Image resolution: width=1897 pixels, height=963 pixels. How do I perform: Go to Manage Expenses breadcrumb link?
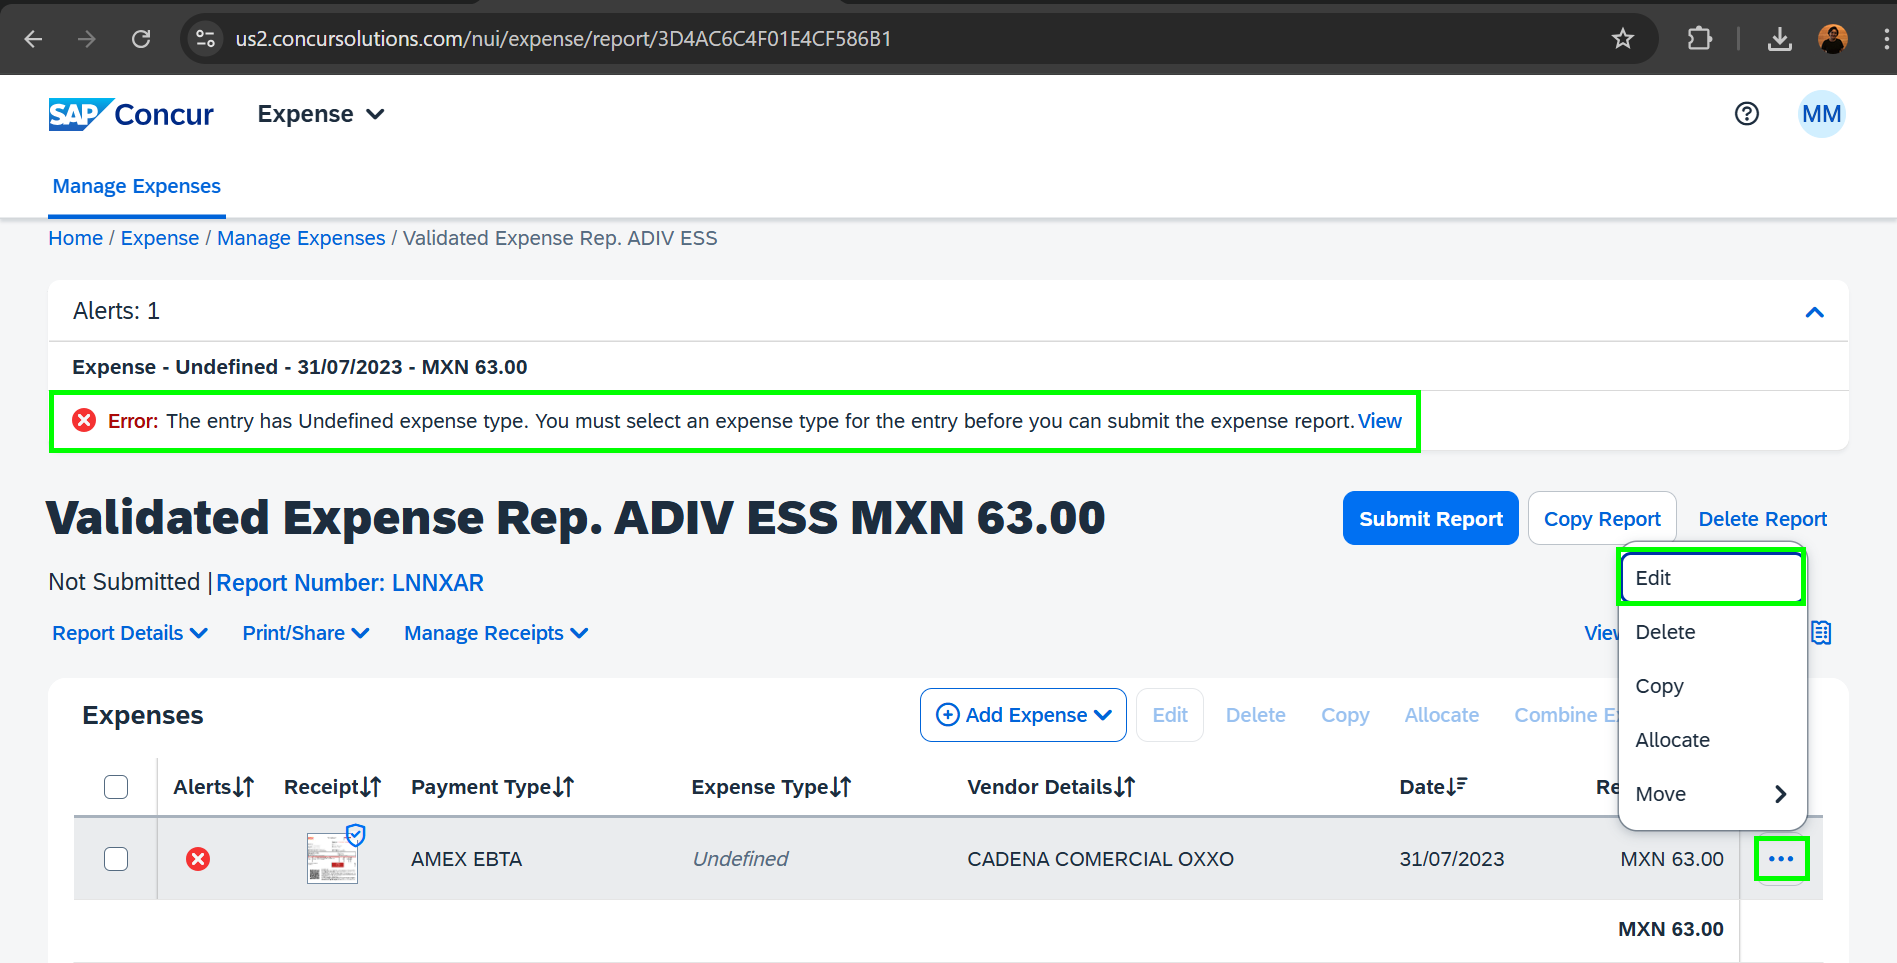pyautogui.click(x=301, y=238)
